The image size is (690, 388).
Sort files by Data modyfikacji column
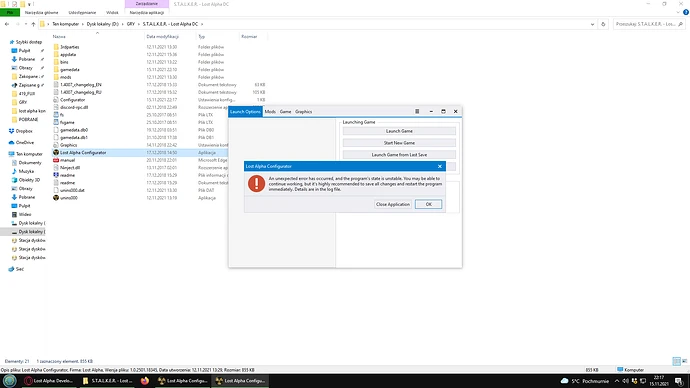[162, 37]
